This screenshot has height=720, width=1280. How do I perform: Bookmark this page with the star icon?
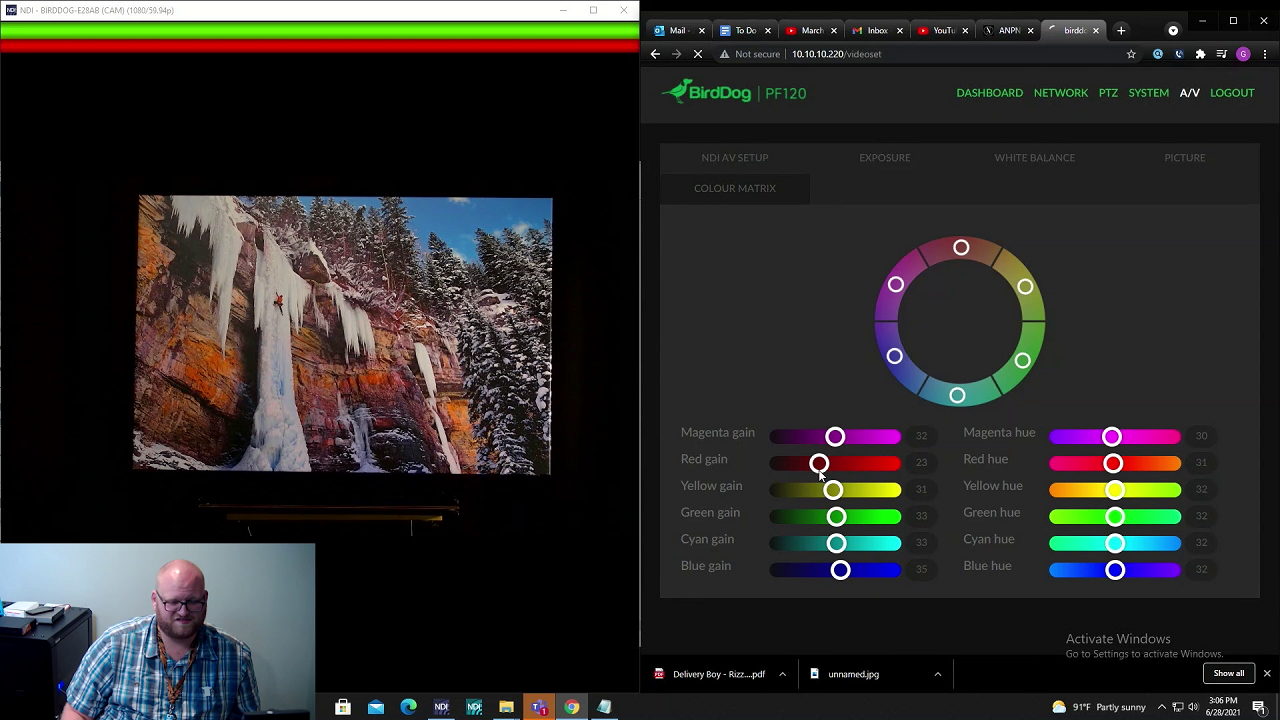1131,54
